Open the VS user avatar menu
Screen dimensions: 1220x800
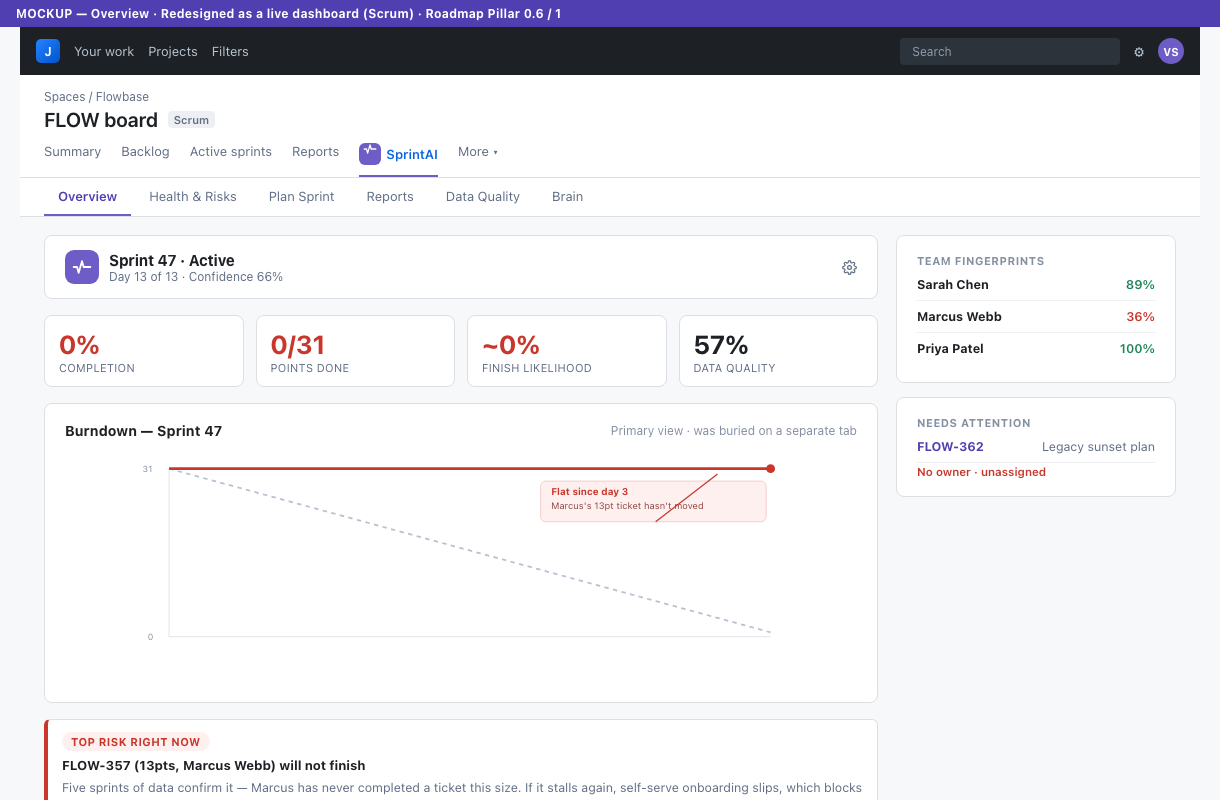1171,51
